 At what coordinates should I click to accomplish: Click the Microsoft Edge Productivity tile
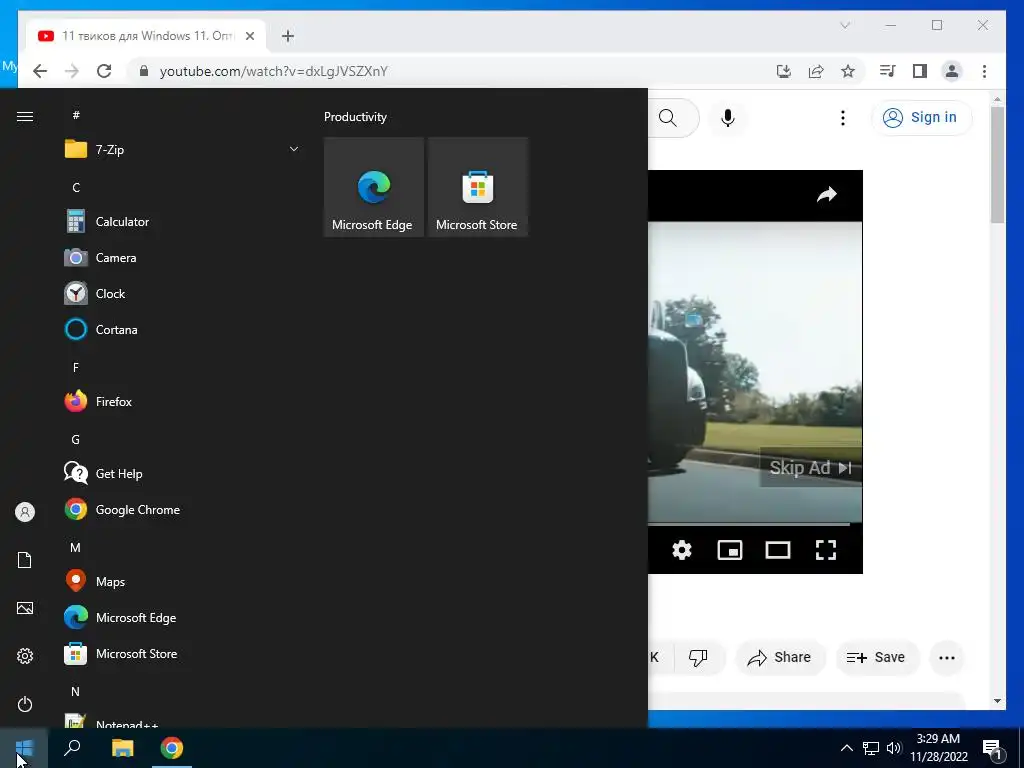point(374,187)
